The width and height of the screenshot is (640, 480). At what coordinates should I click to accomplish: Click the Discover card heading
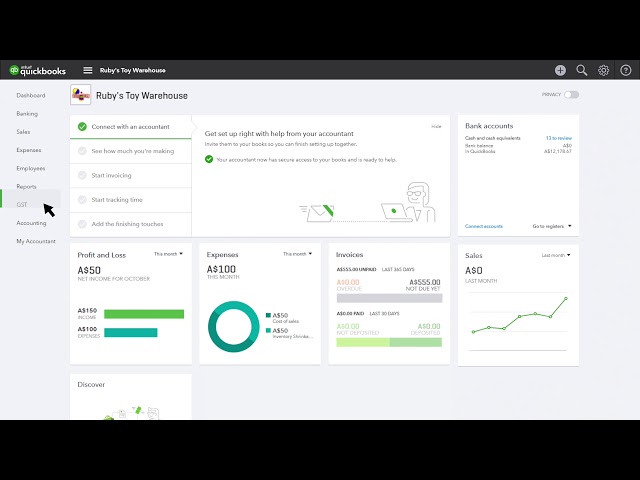91,384
